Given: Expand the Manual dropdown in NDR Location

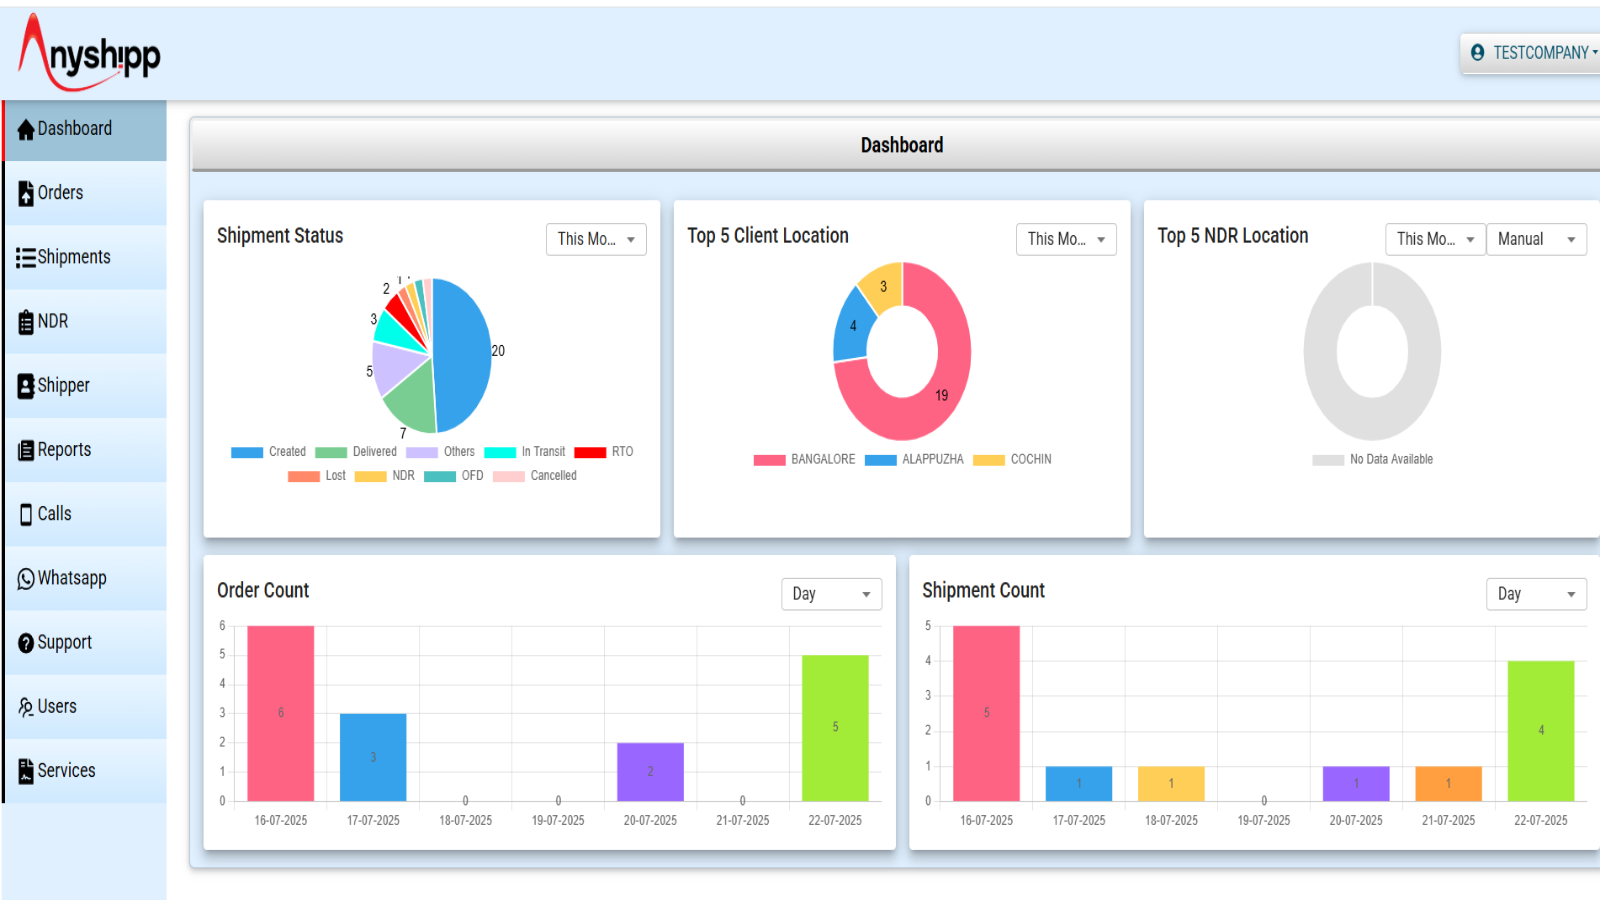Looking at the screenshot, I should pos(1536,239).
